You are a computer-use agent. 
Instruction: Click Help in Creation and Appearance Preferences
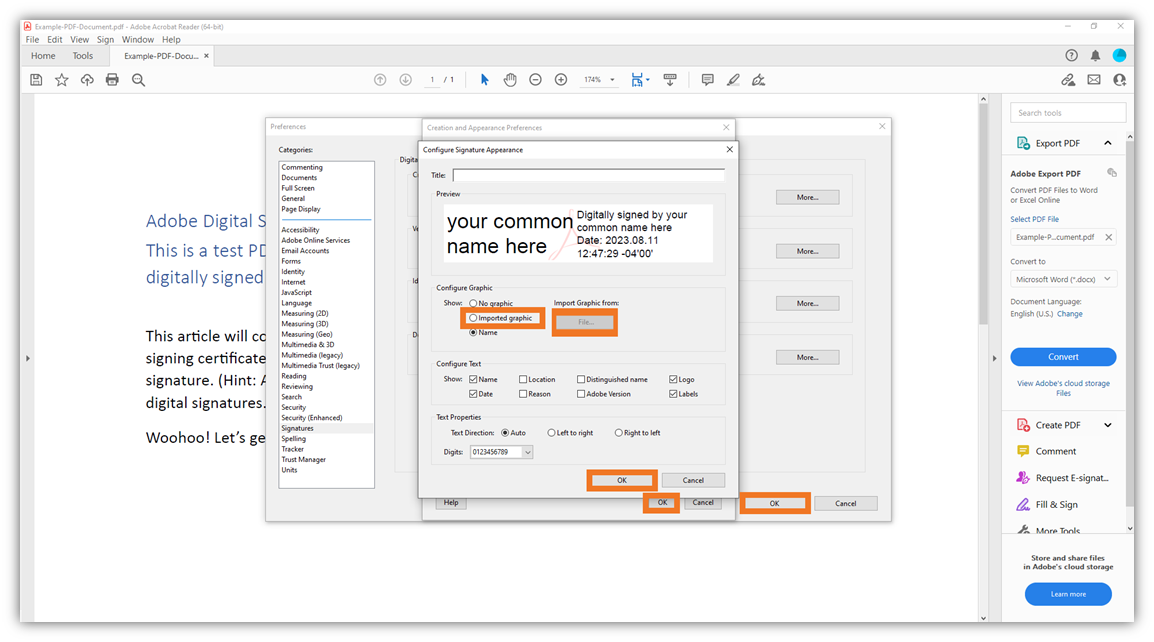click(x=451, y=502)
